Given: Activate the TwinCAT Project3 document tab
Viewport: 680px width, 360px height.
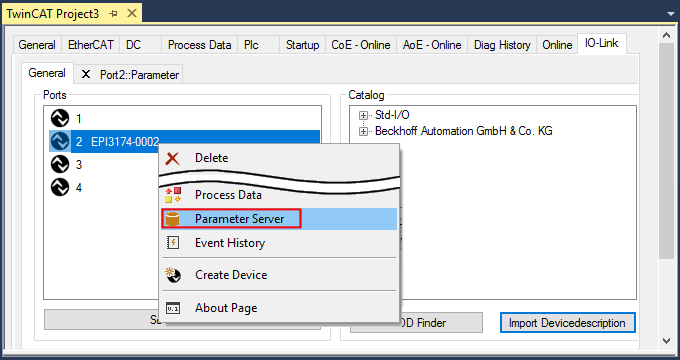Looking at the screenshot, I should [52, 14].
